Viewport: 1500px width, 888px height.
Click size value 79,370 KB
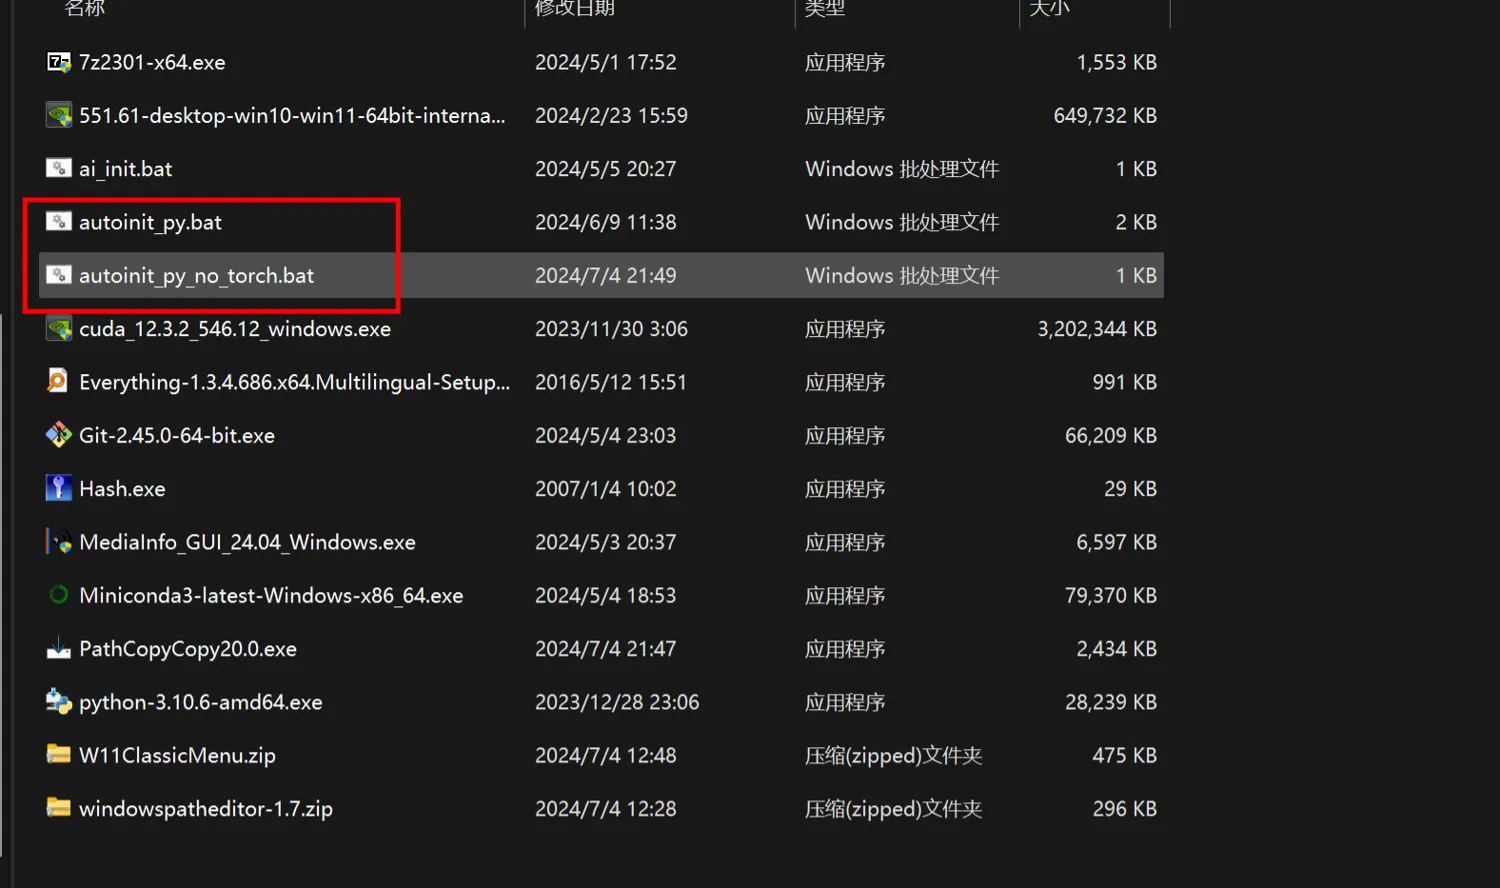click(1111, 595)
